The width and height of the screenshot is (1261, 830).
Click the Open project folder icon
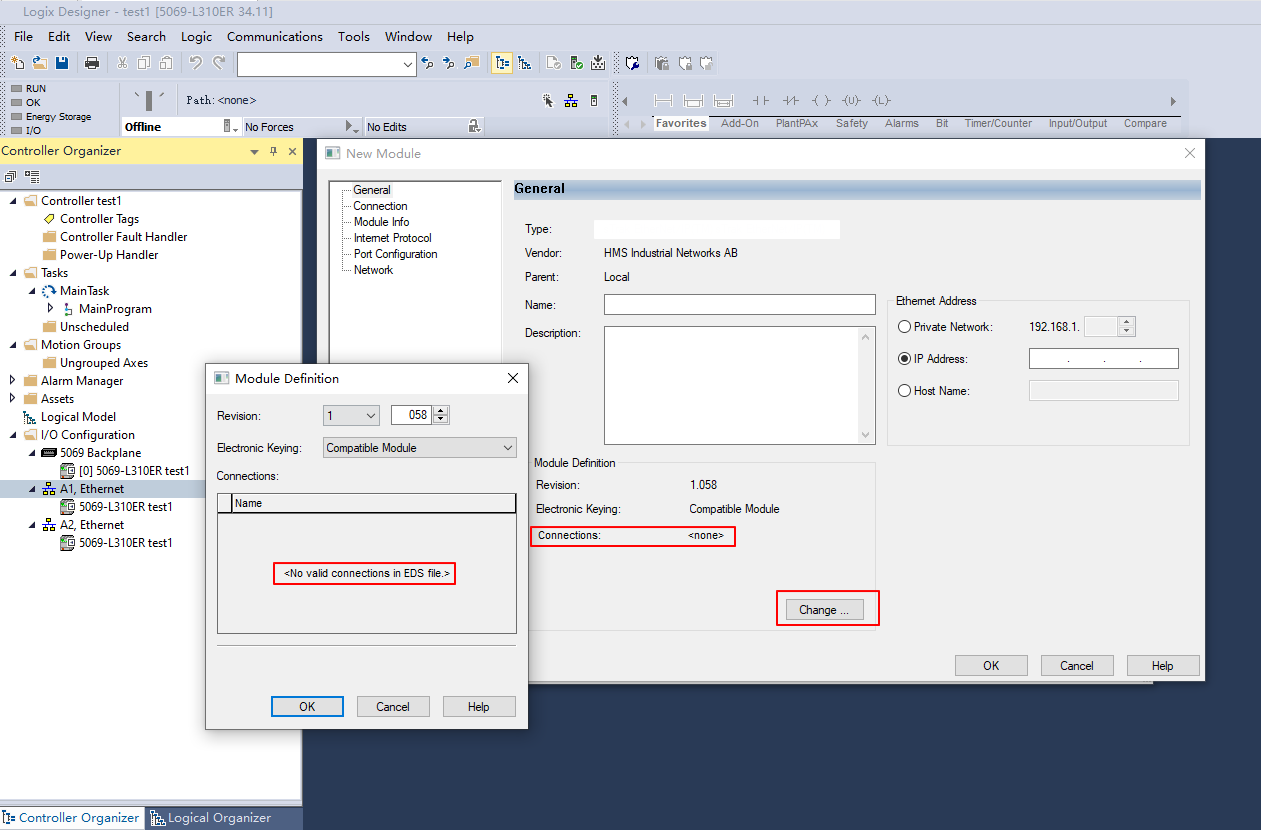[40, 63]
